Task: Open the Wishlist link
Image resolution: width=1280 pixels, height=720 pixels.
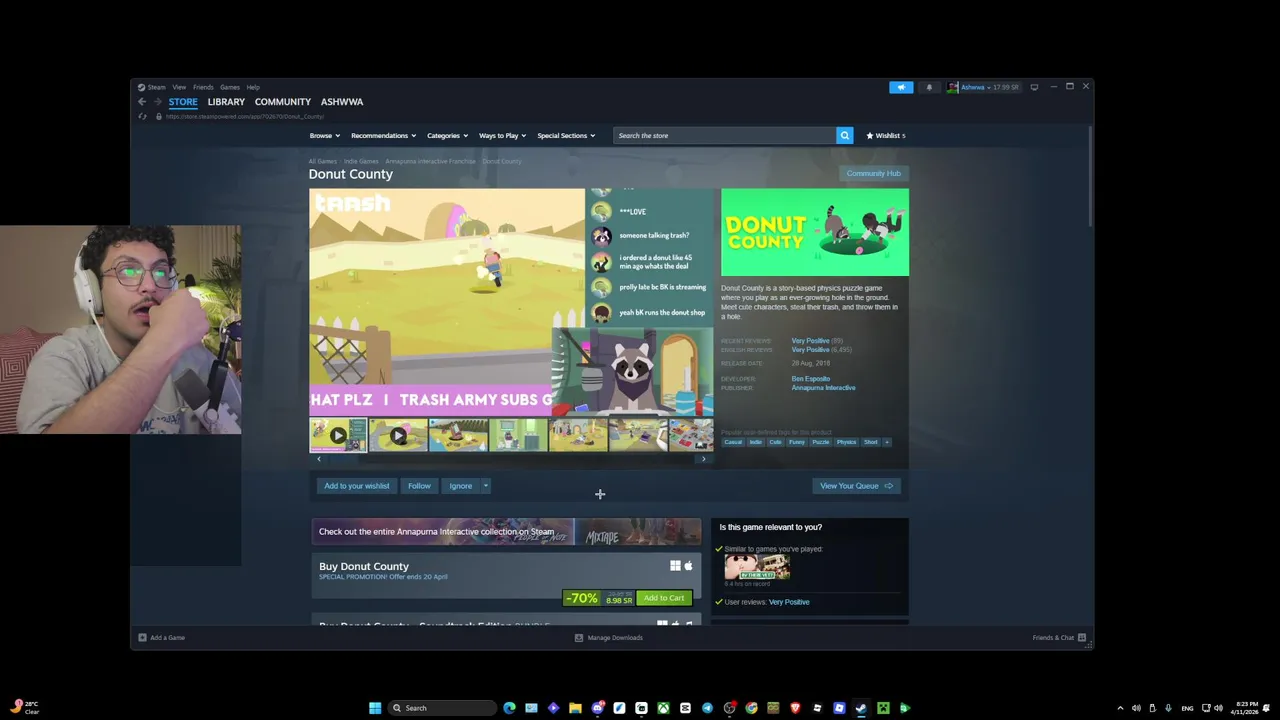Action: [886, 135]
